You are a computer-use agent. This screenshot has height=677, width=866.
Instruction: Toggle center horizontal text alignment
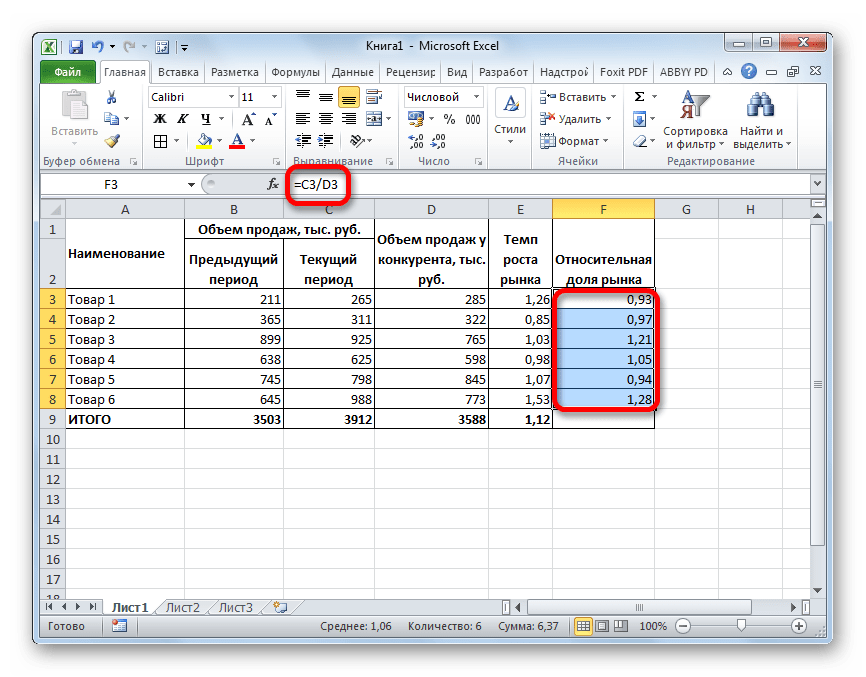[326, 119]
